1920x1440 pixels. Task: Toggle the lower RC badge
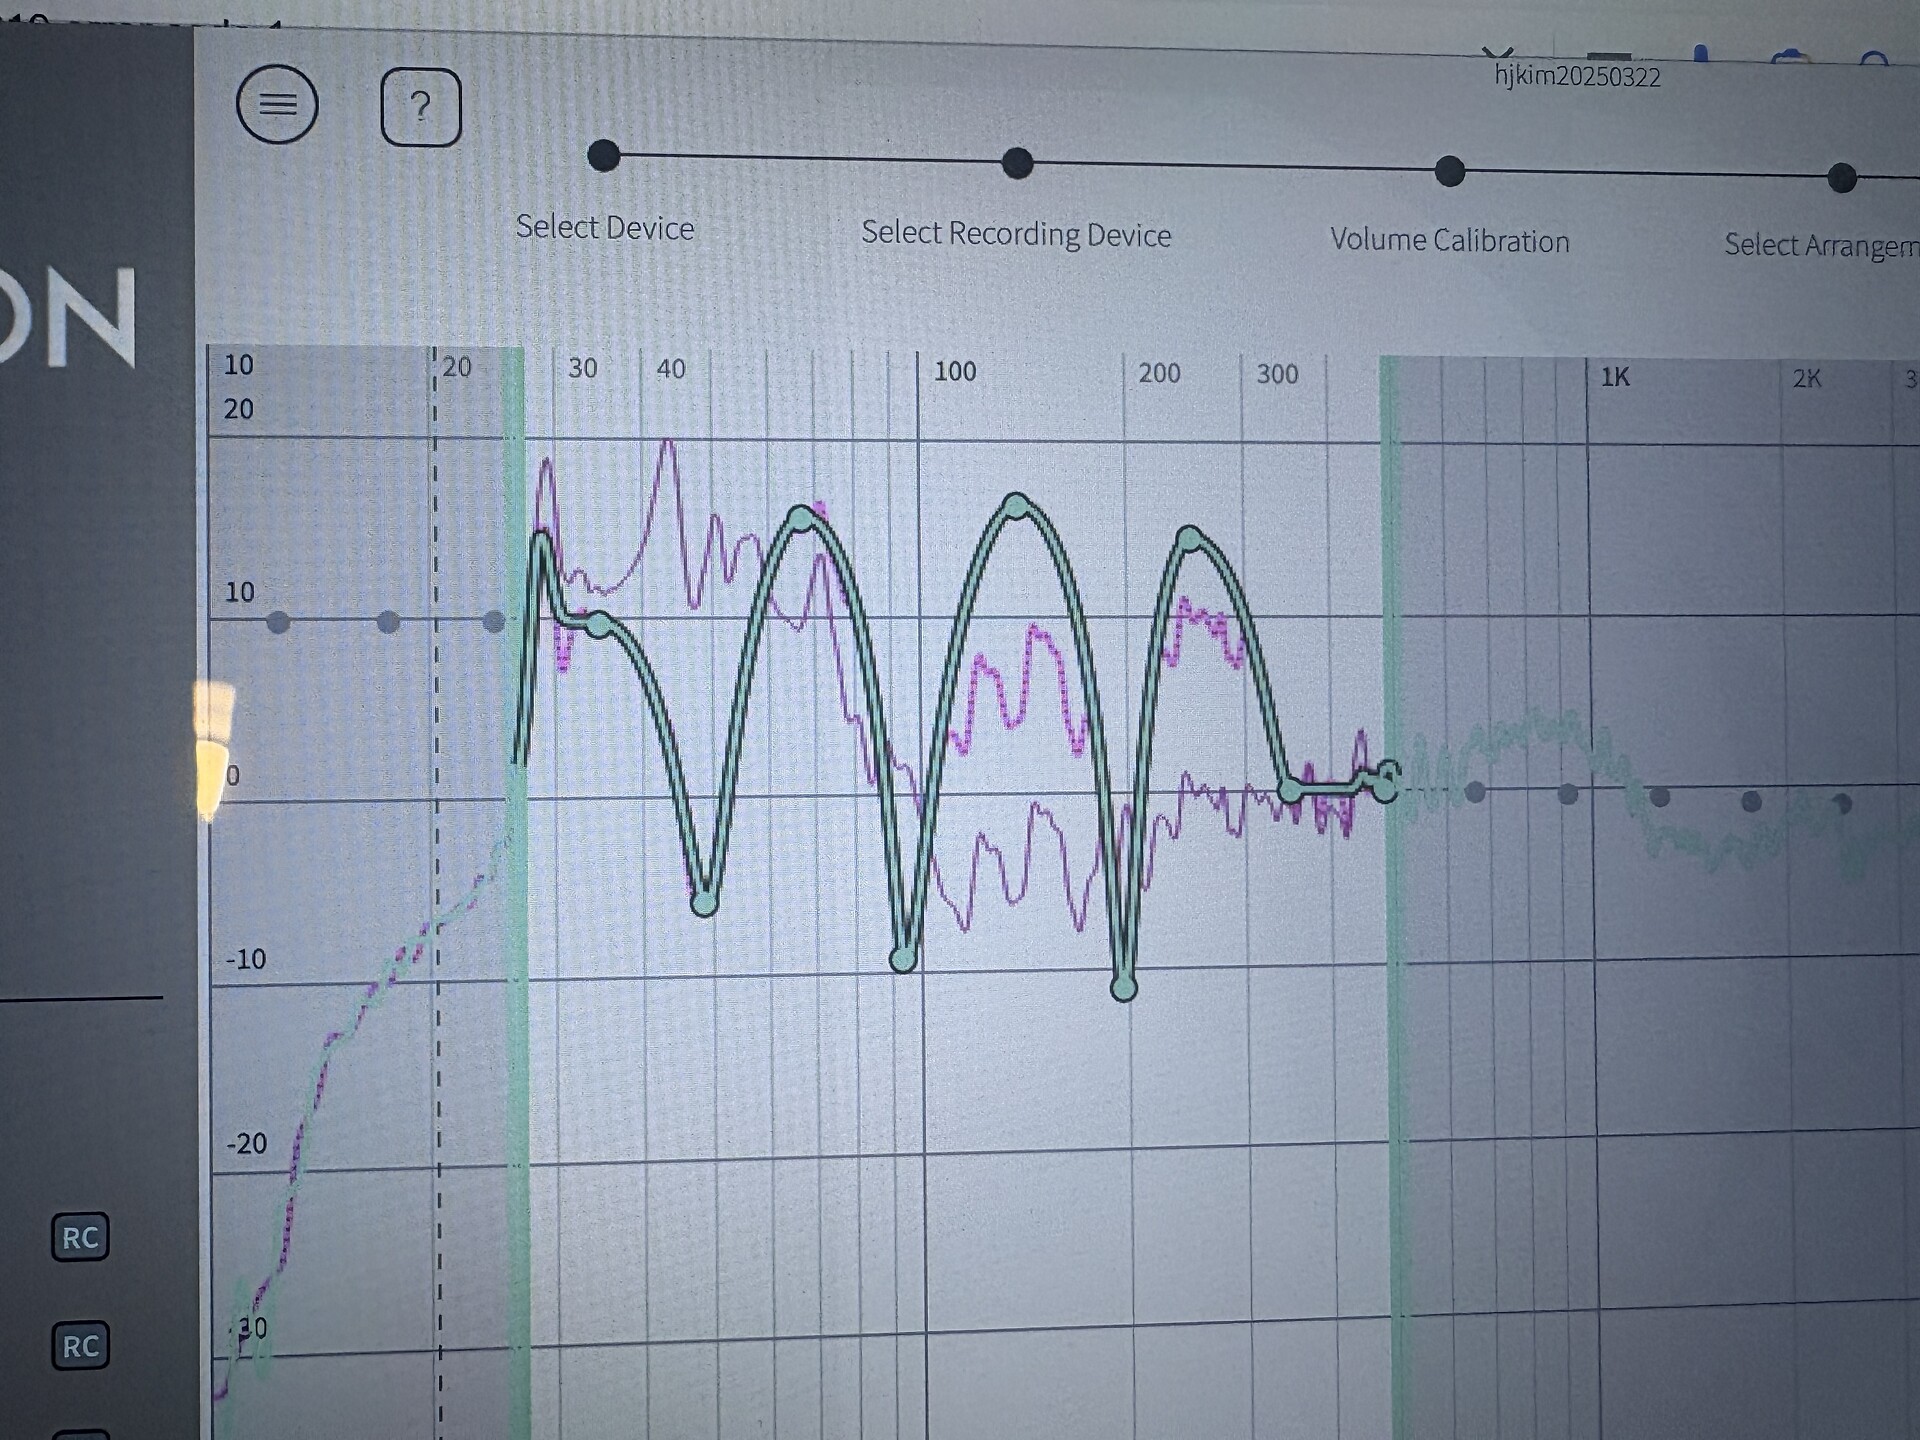[80, 1346]
